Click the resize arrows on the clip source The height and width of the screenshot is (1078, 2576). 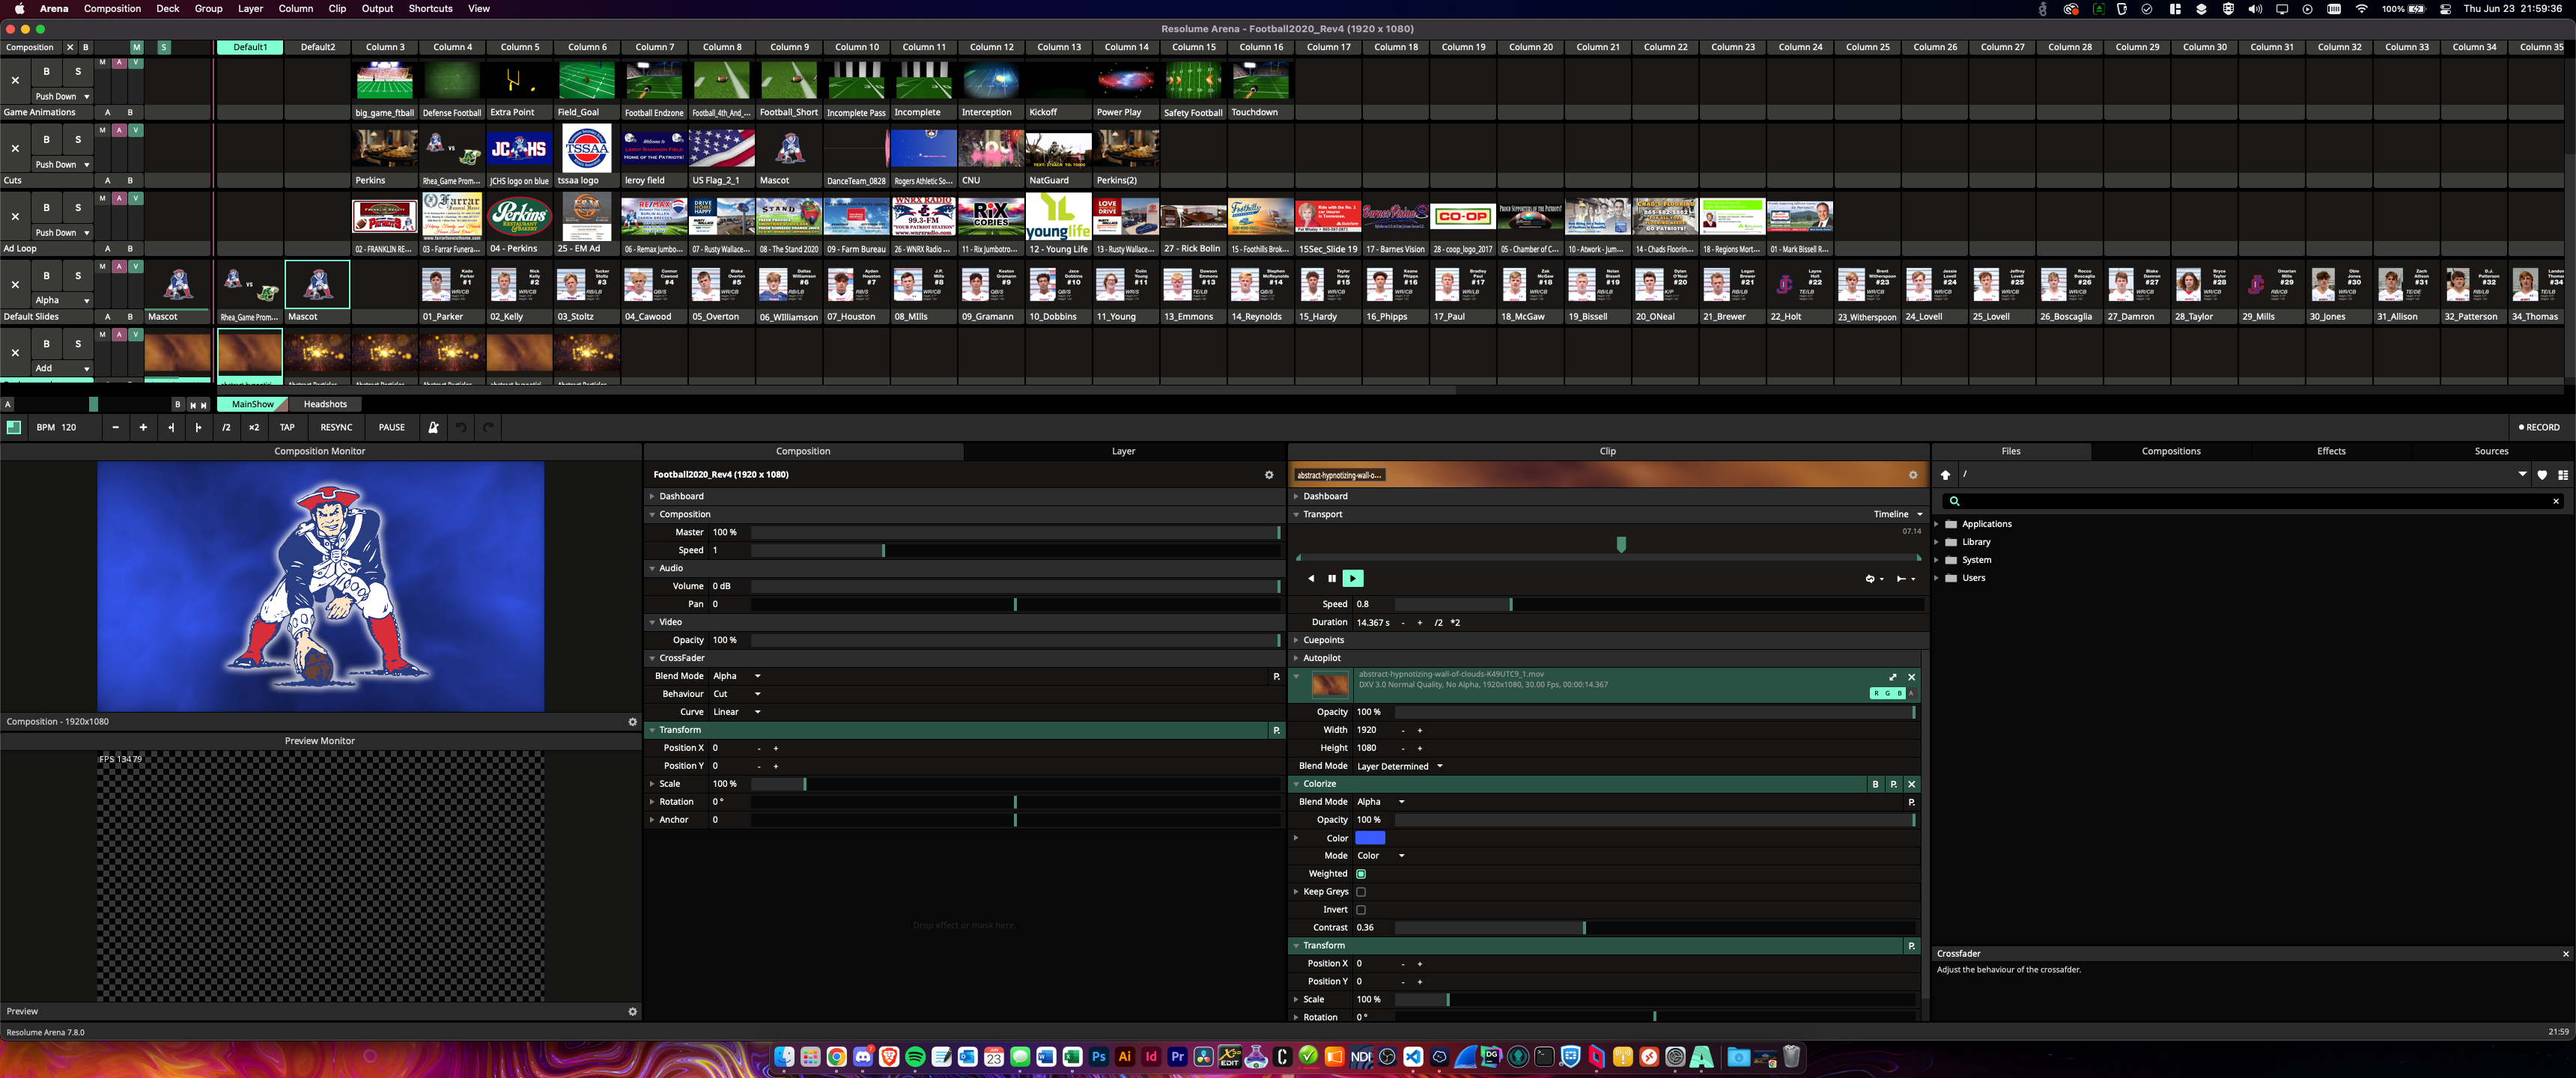(x=1892, y=677)
